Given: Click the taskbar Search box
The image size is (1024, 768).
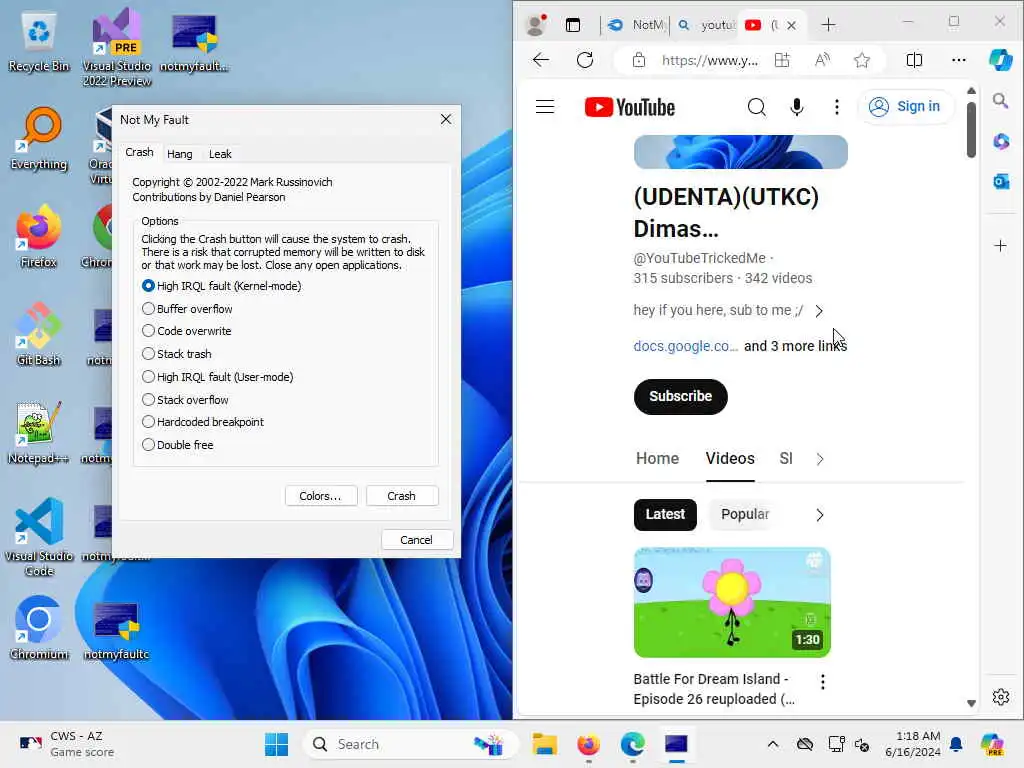Looking at the screenshot, I should pyautogui.click(x=410, y=744).
